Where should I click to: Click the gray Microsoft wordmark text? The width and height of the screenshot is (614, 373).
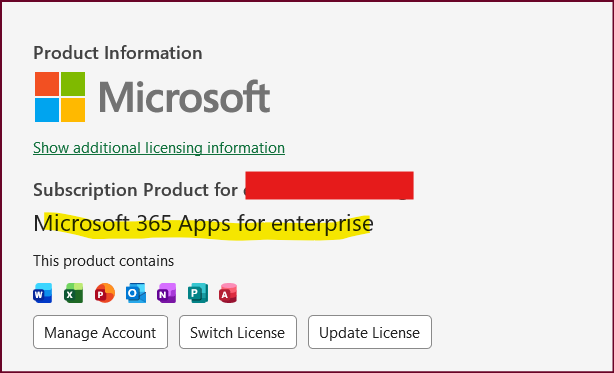pyautogui.click(x=184, y=97)
